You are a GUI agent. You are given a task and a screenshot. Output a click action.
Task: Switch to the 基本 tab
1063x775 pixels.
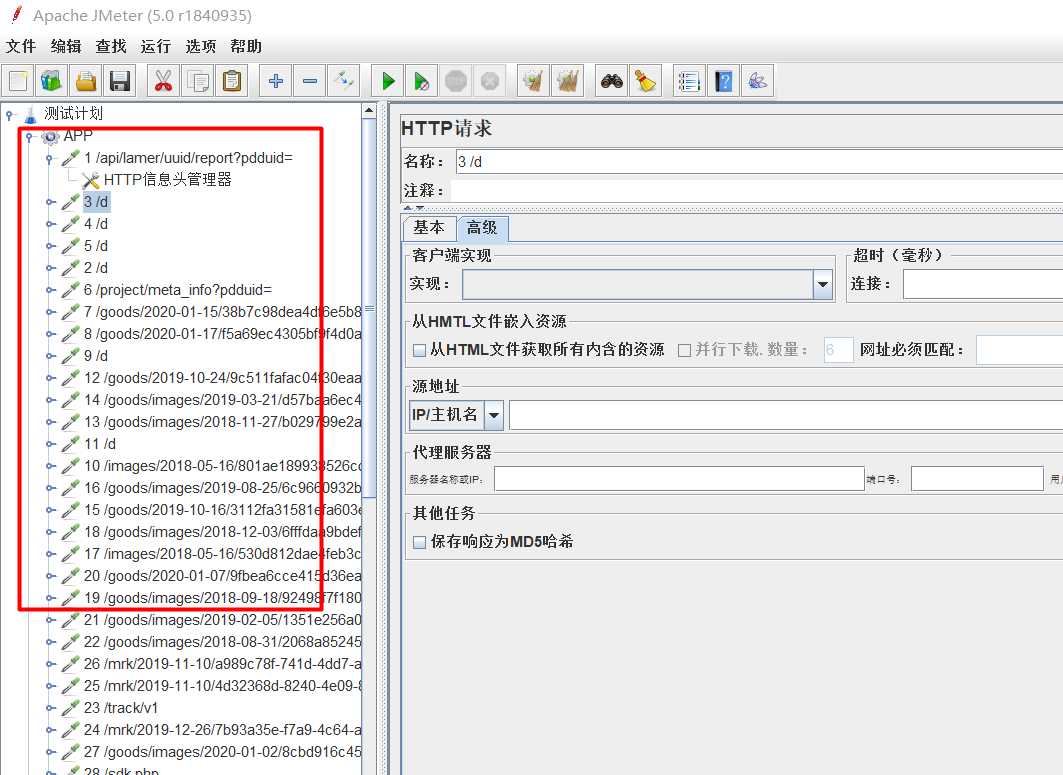429,227
